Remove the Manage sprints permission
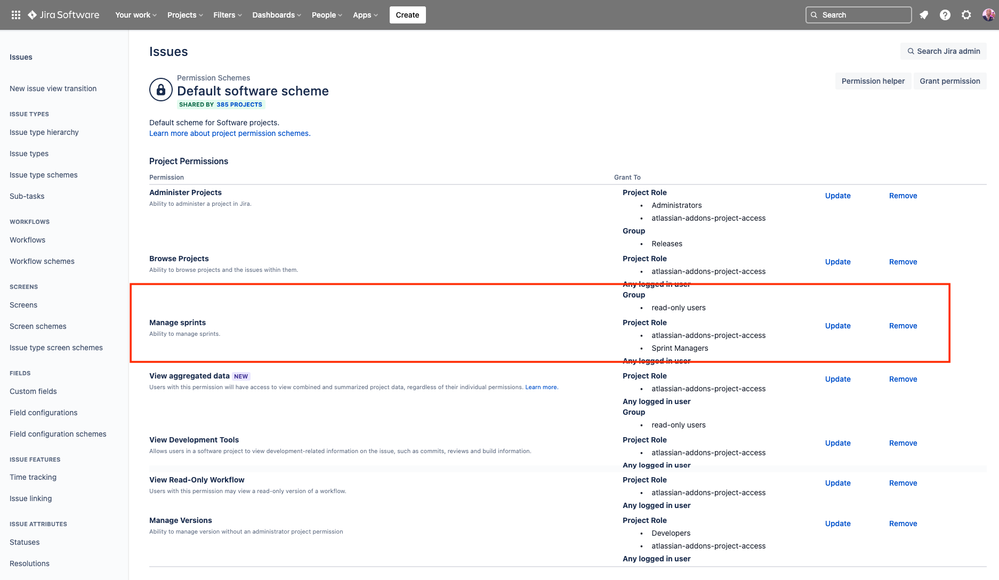This screenshot has width=999, height=580. [903, 326]
